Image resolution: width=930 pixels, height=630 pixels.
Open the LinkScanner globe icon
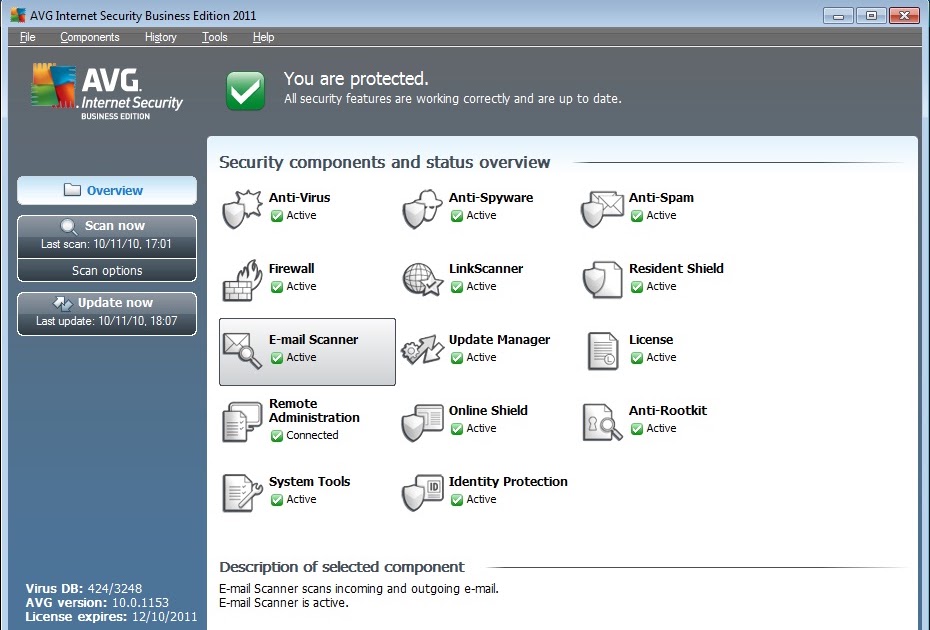(x=422, y=280)
